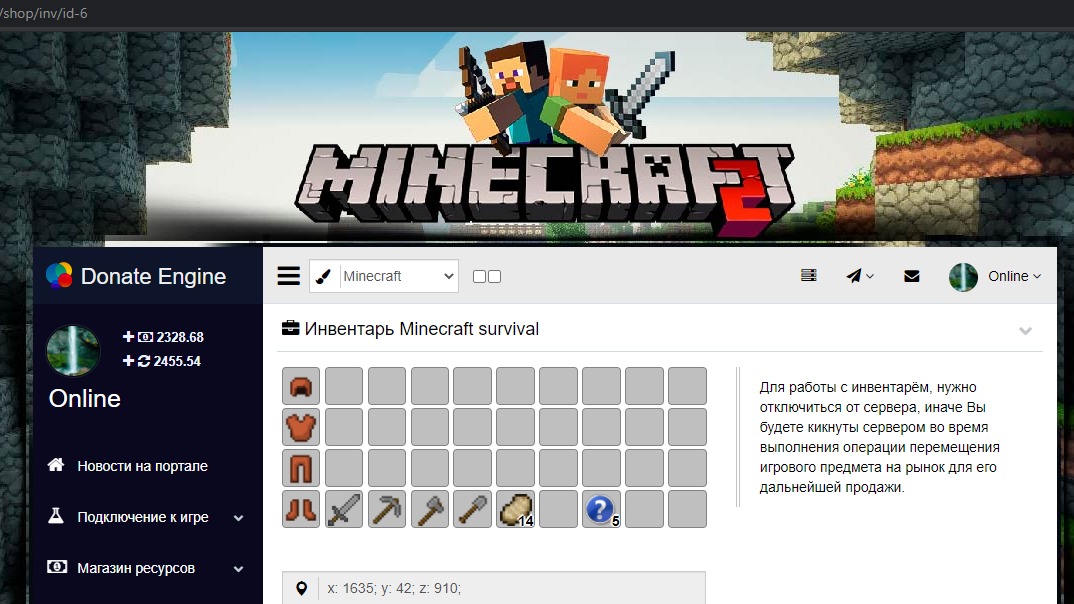Viewport: 1074px width, 604px height.
Task: Toggle the second square layout box
Action: (494, 277)
